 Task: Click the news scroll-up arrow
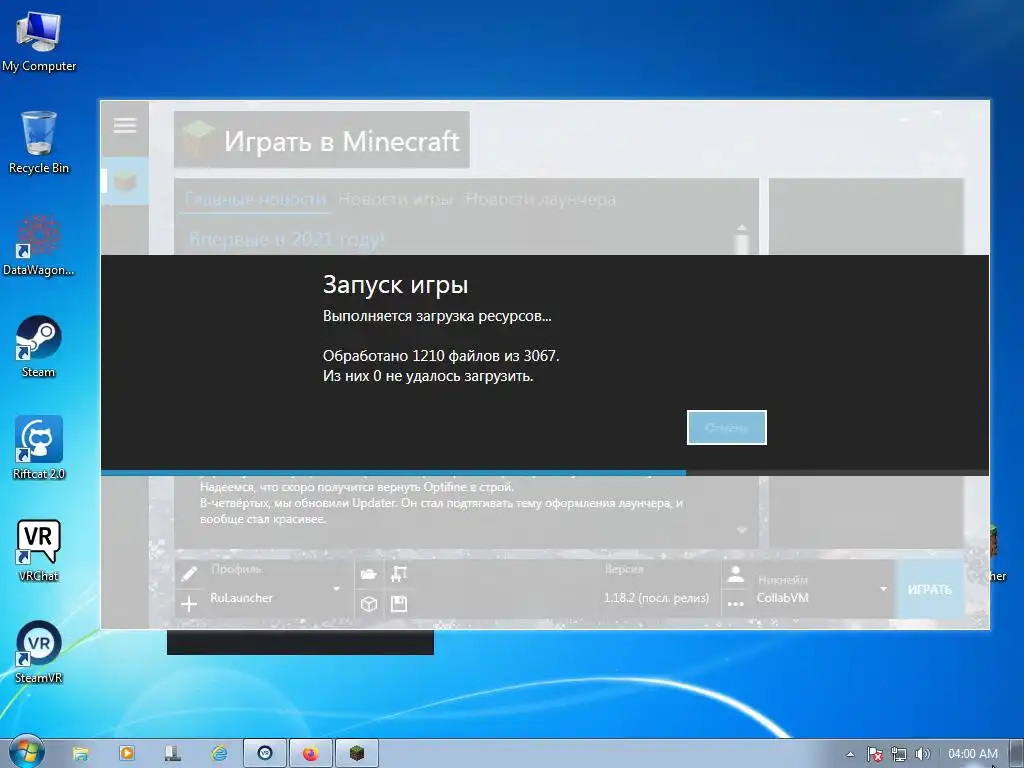742,228
